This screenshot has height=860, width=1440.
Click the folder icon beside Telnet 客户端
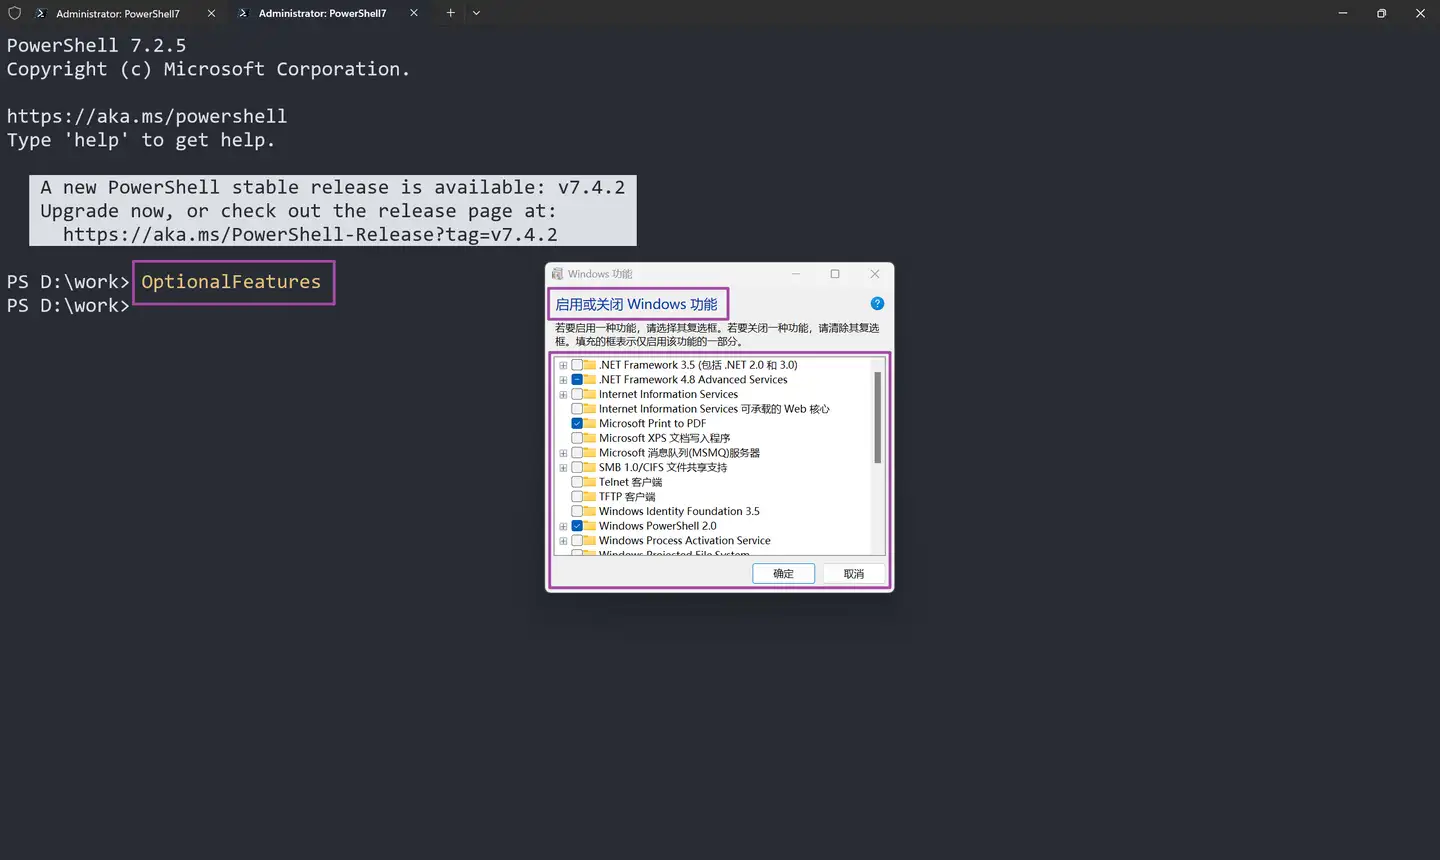pos(590,482)
